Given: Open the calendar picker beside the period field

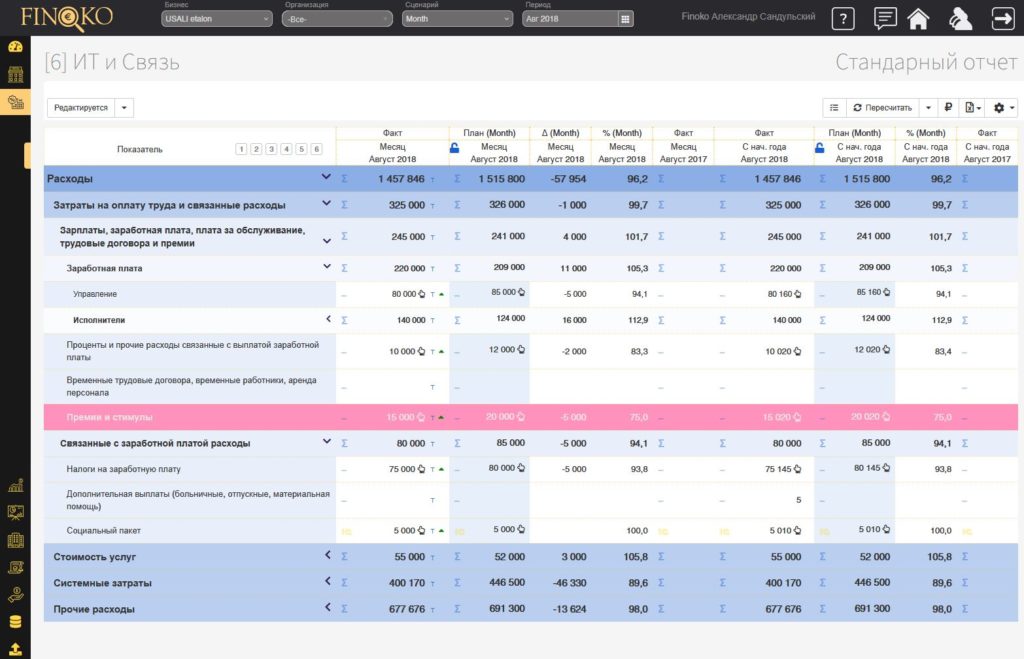Looking at the screenshot, I should [626, 19].
